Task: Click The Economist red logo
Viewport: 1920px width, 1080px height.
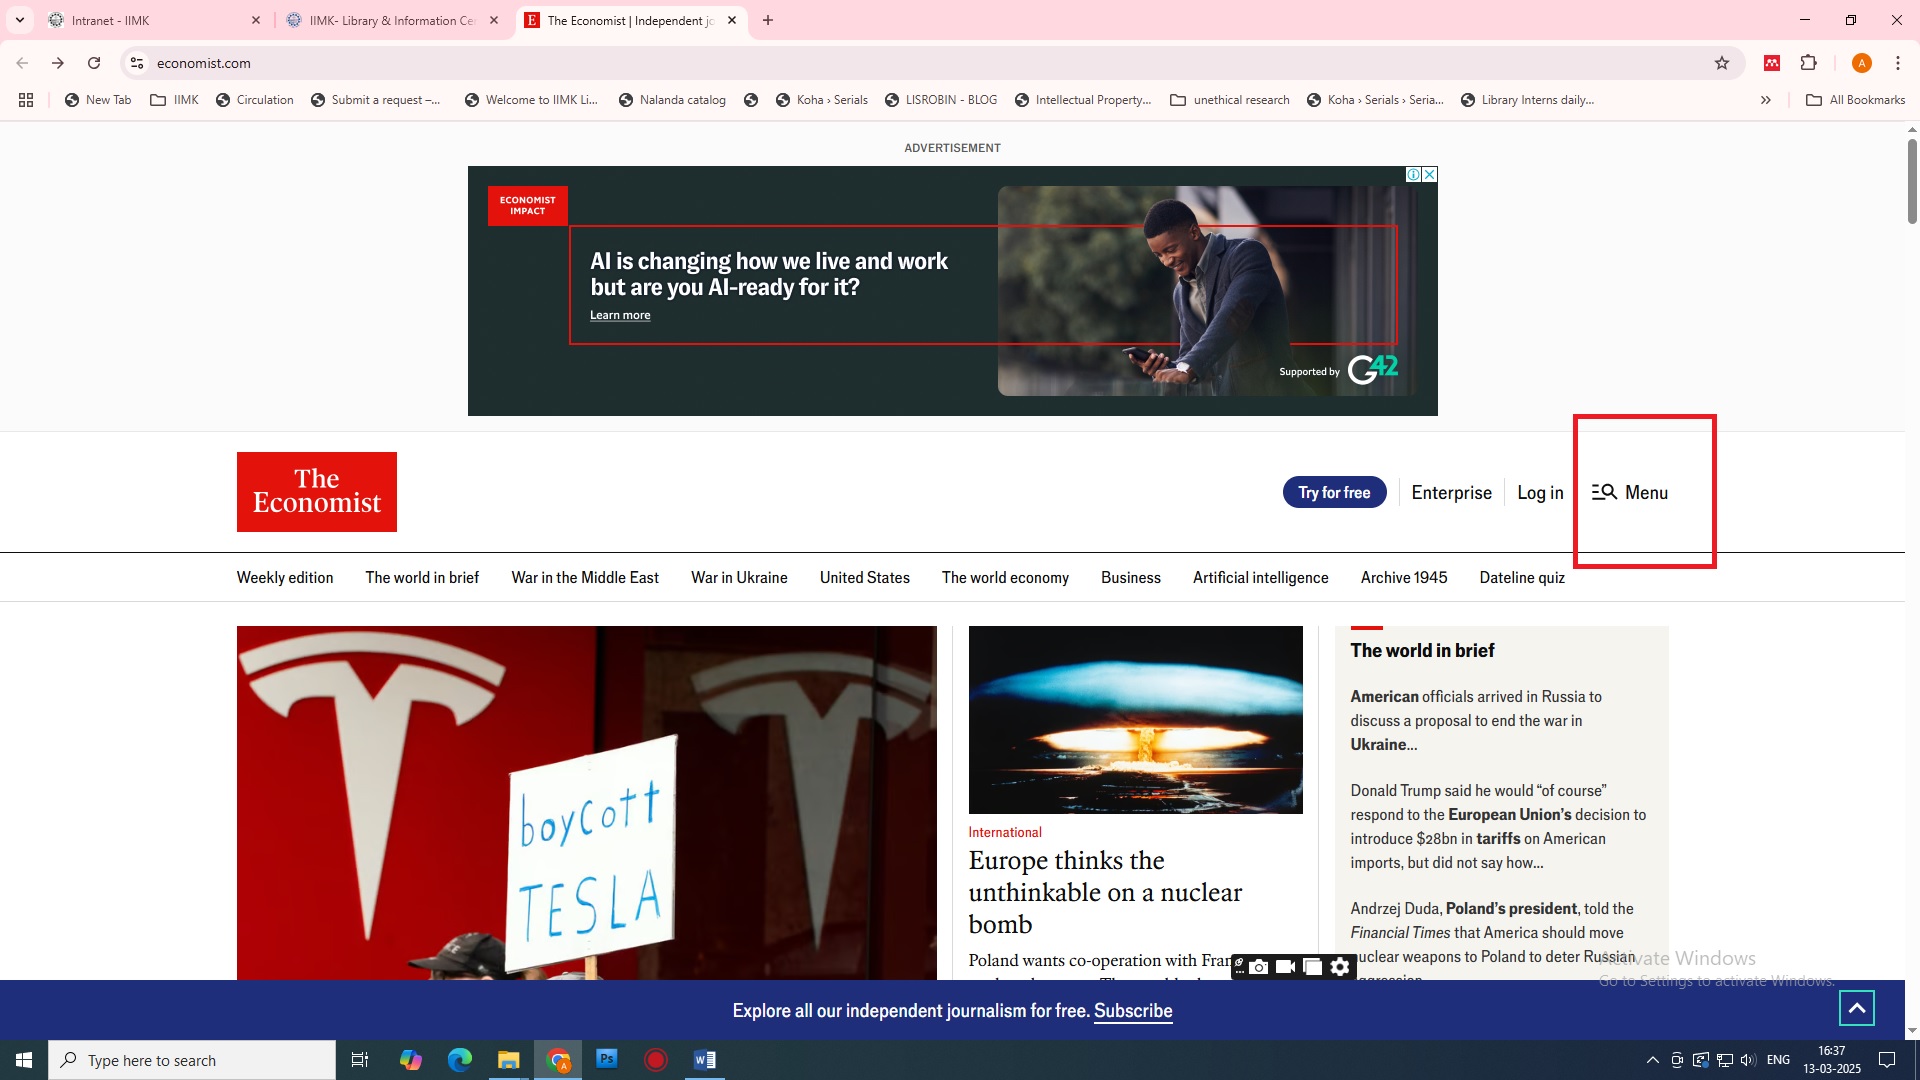Action: pos(316,492)
